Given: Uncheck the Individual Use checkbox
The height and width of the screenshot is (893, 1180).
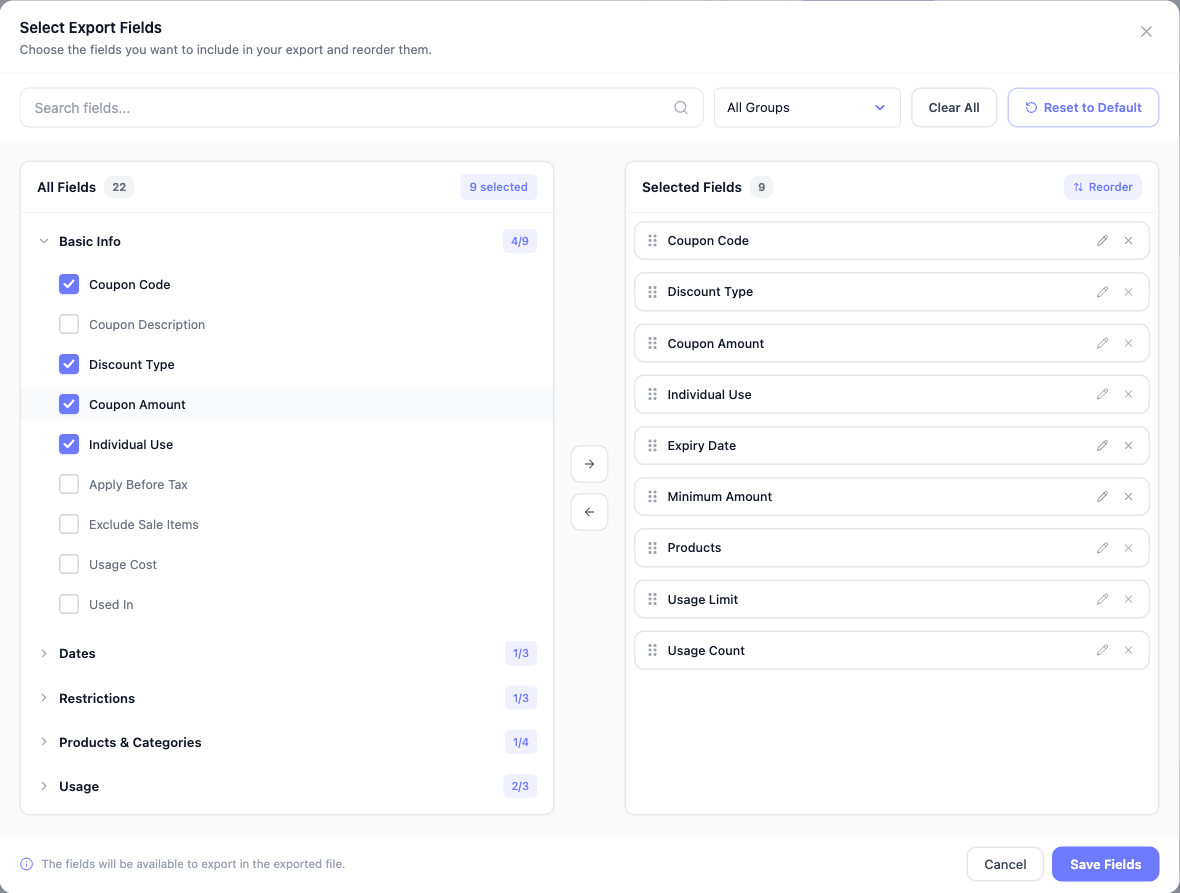Looking at the screenshot, I should 68,444.
